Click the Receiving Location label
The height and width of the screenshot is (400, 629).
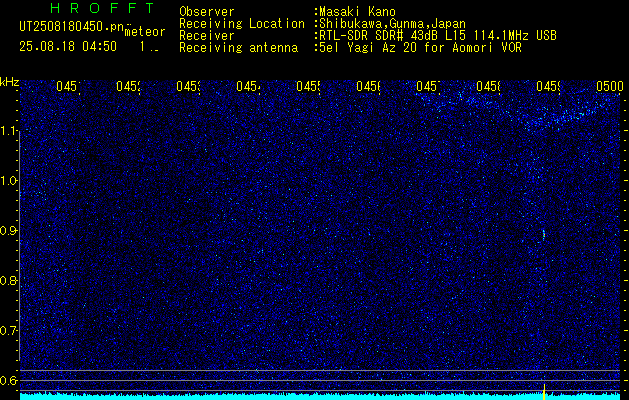coord(242,24)
